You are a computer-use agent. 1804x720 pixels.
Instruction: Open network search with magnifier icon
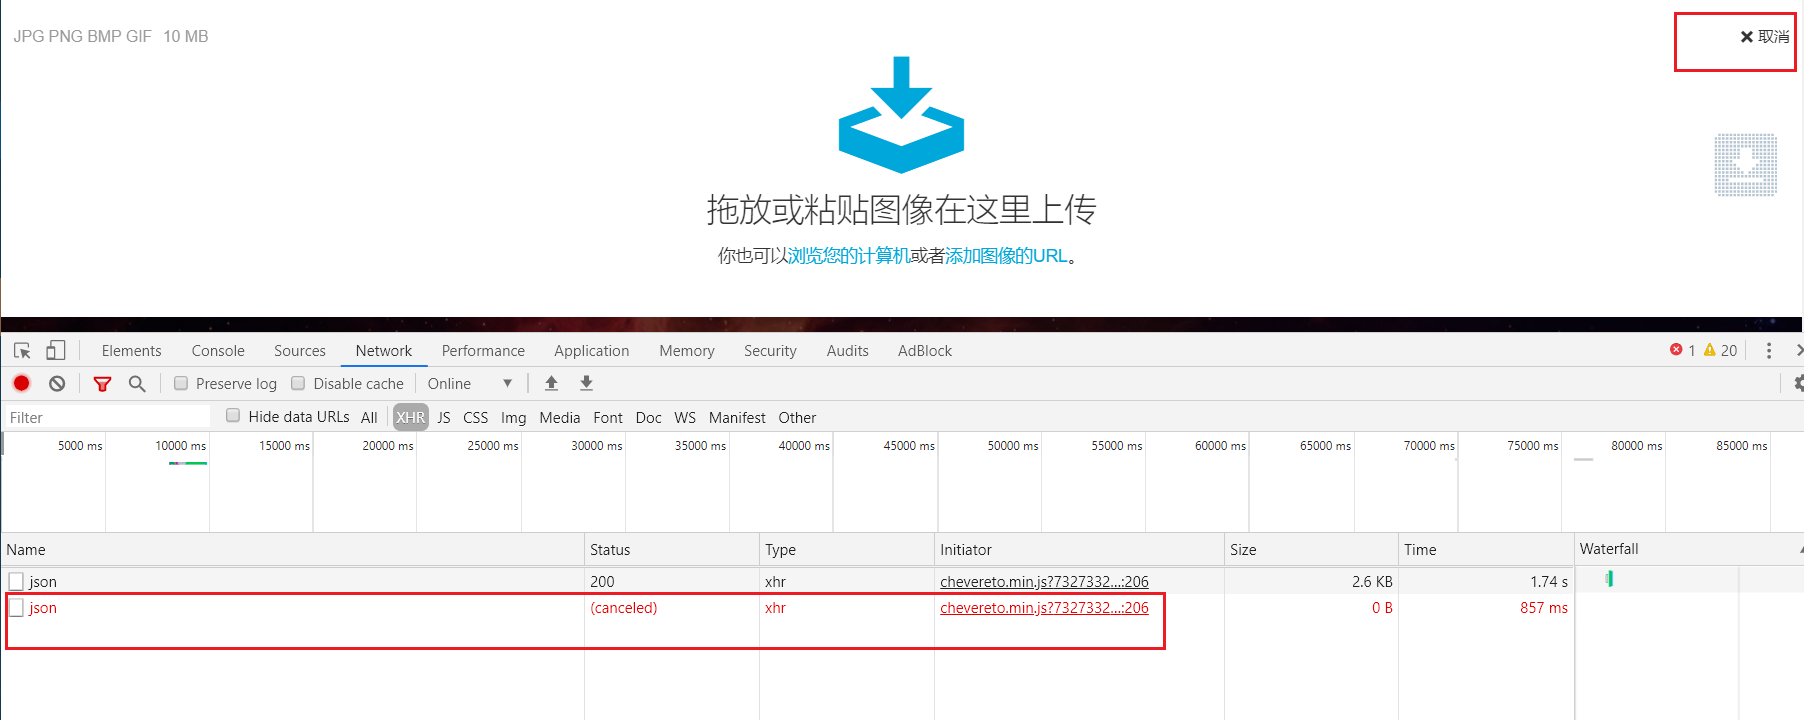pyautogui.click(x=137, y=384)
